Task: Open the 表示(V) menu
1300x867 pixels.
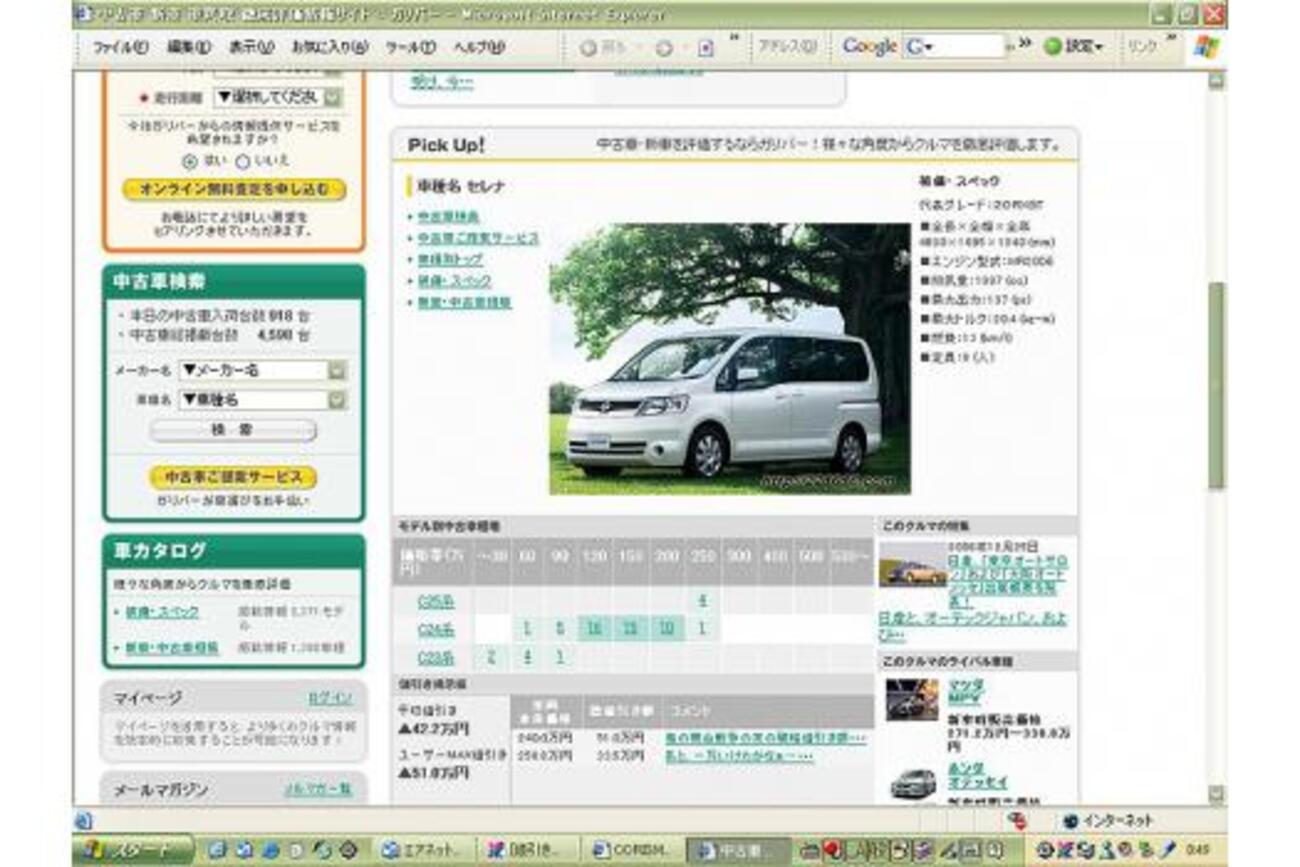Action: (x=251, y=47)
